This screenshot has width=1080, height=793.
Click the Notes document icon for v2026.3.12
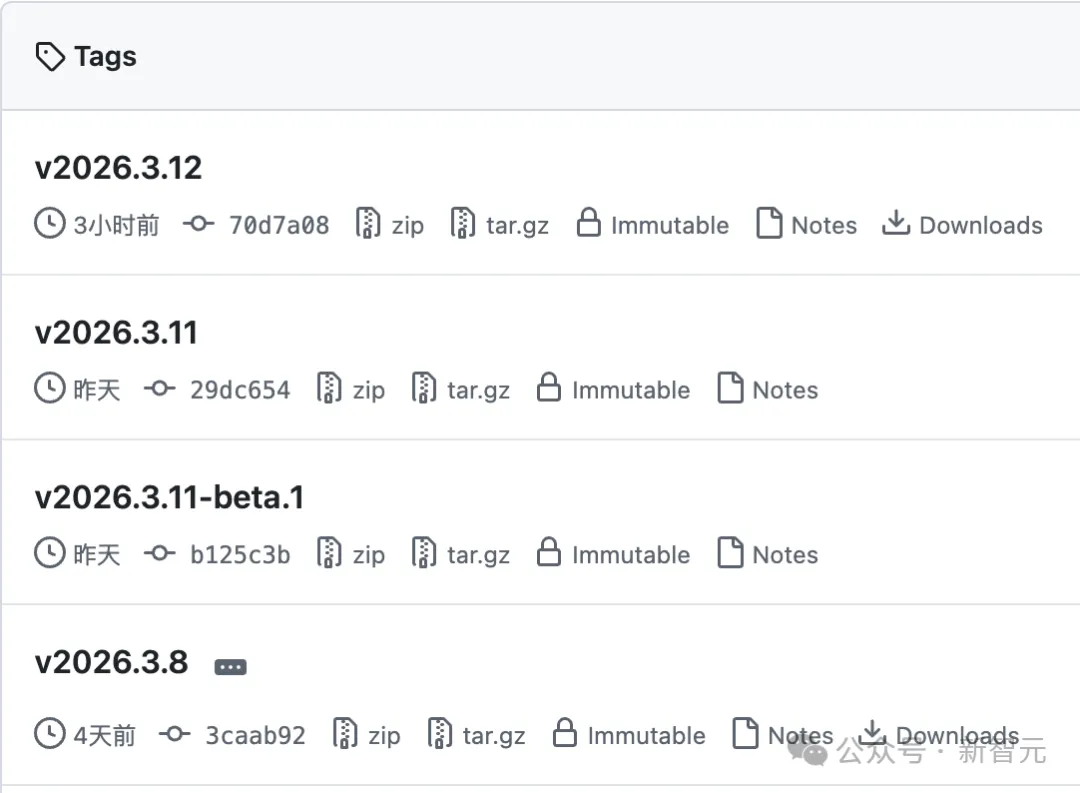(769, 224)
